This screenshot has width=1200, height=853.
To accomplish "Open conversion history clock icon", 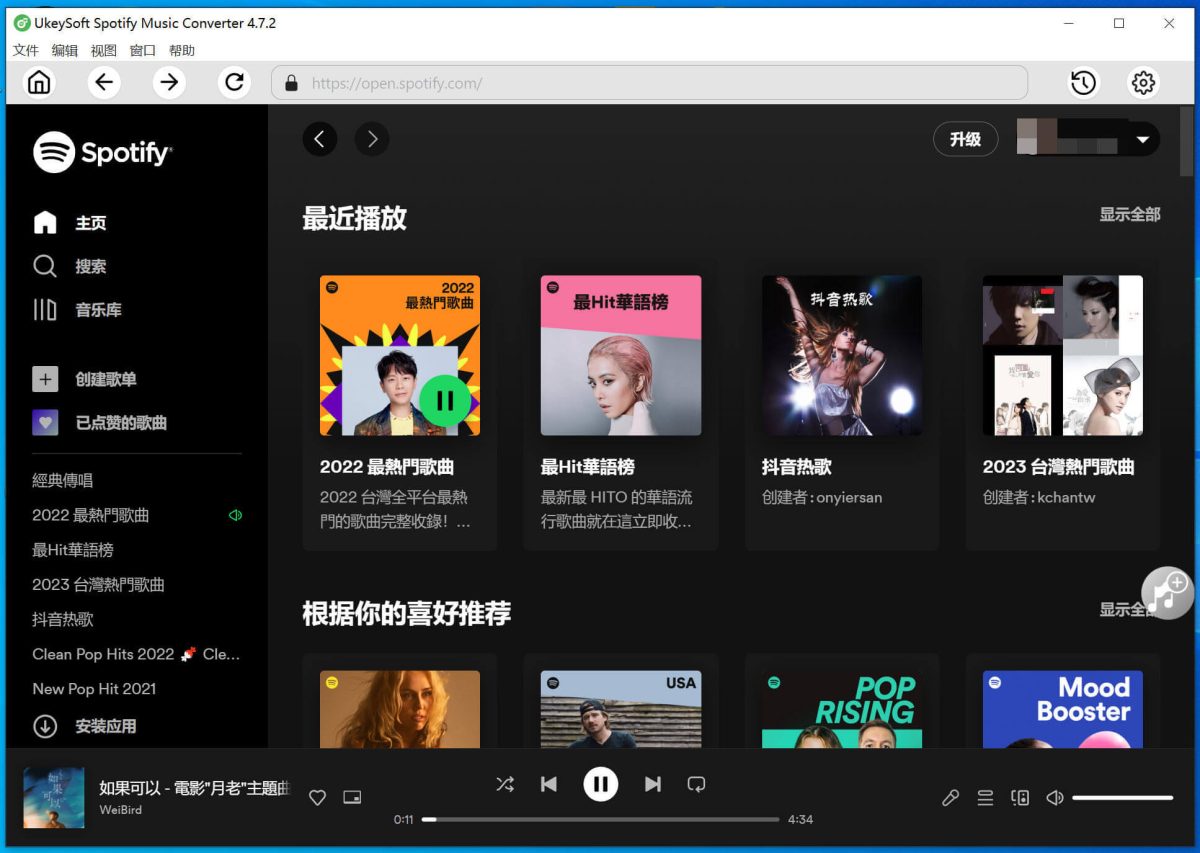I will tap(1083, 83).
